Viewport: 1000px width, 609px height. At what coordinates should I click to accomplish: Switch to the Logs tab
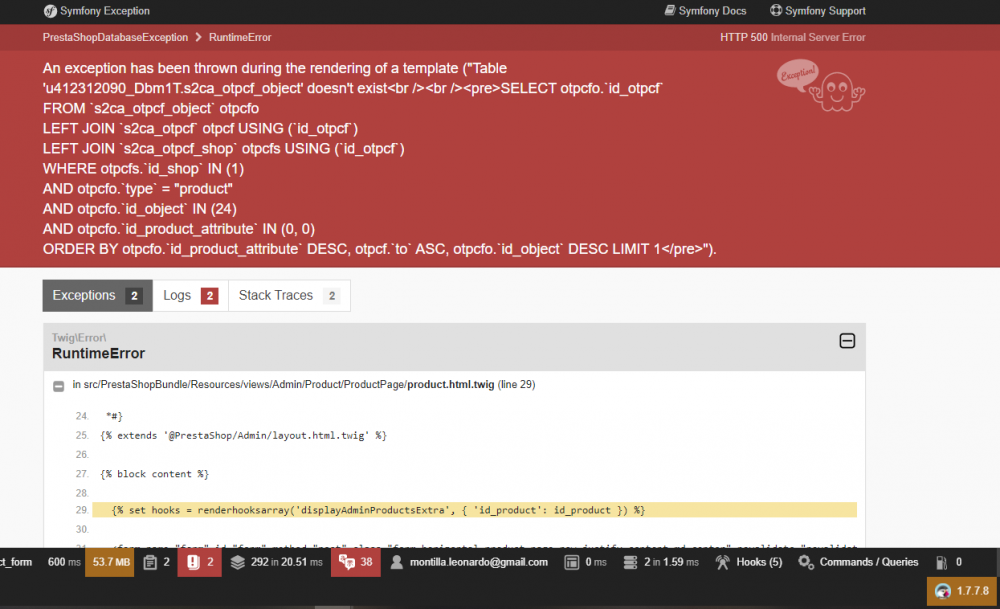tap(191, 295)
